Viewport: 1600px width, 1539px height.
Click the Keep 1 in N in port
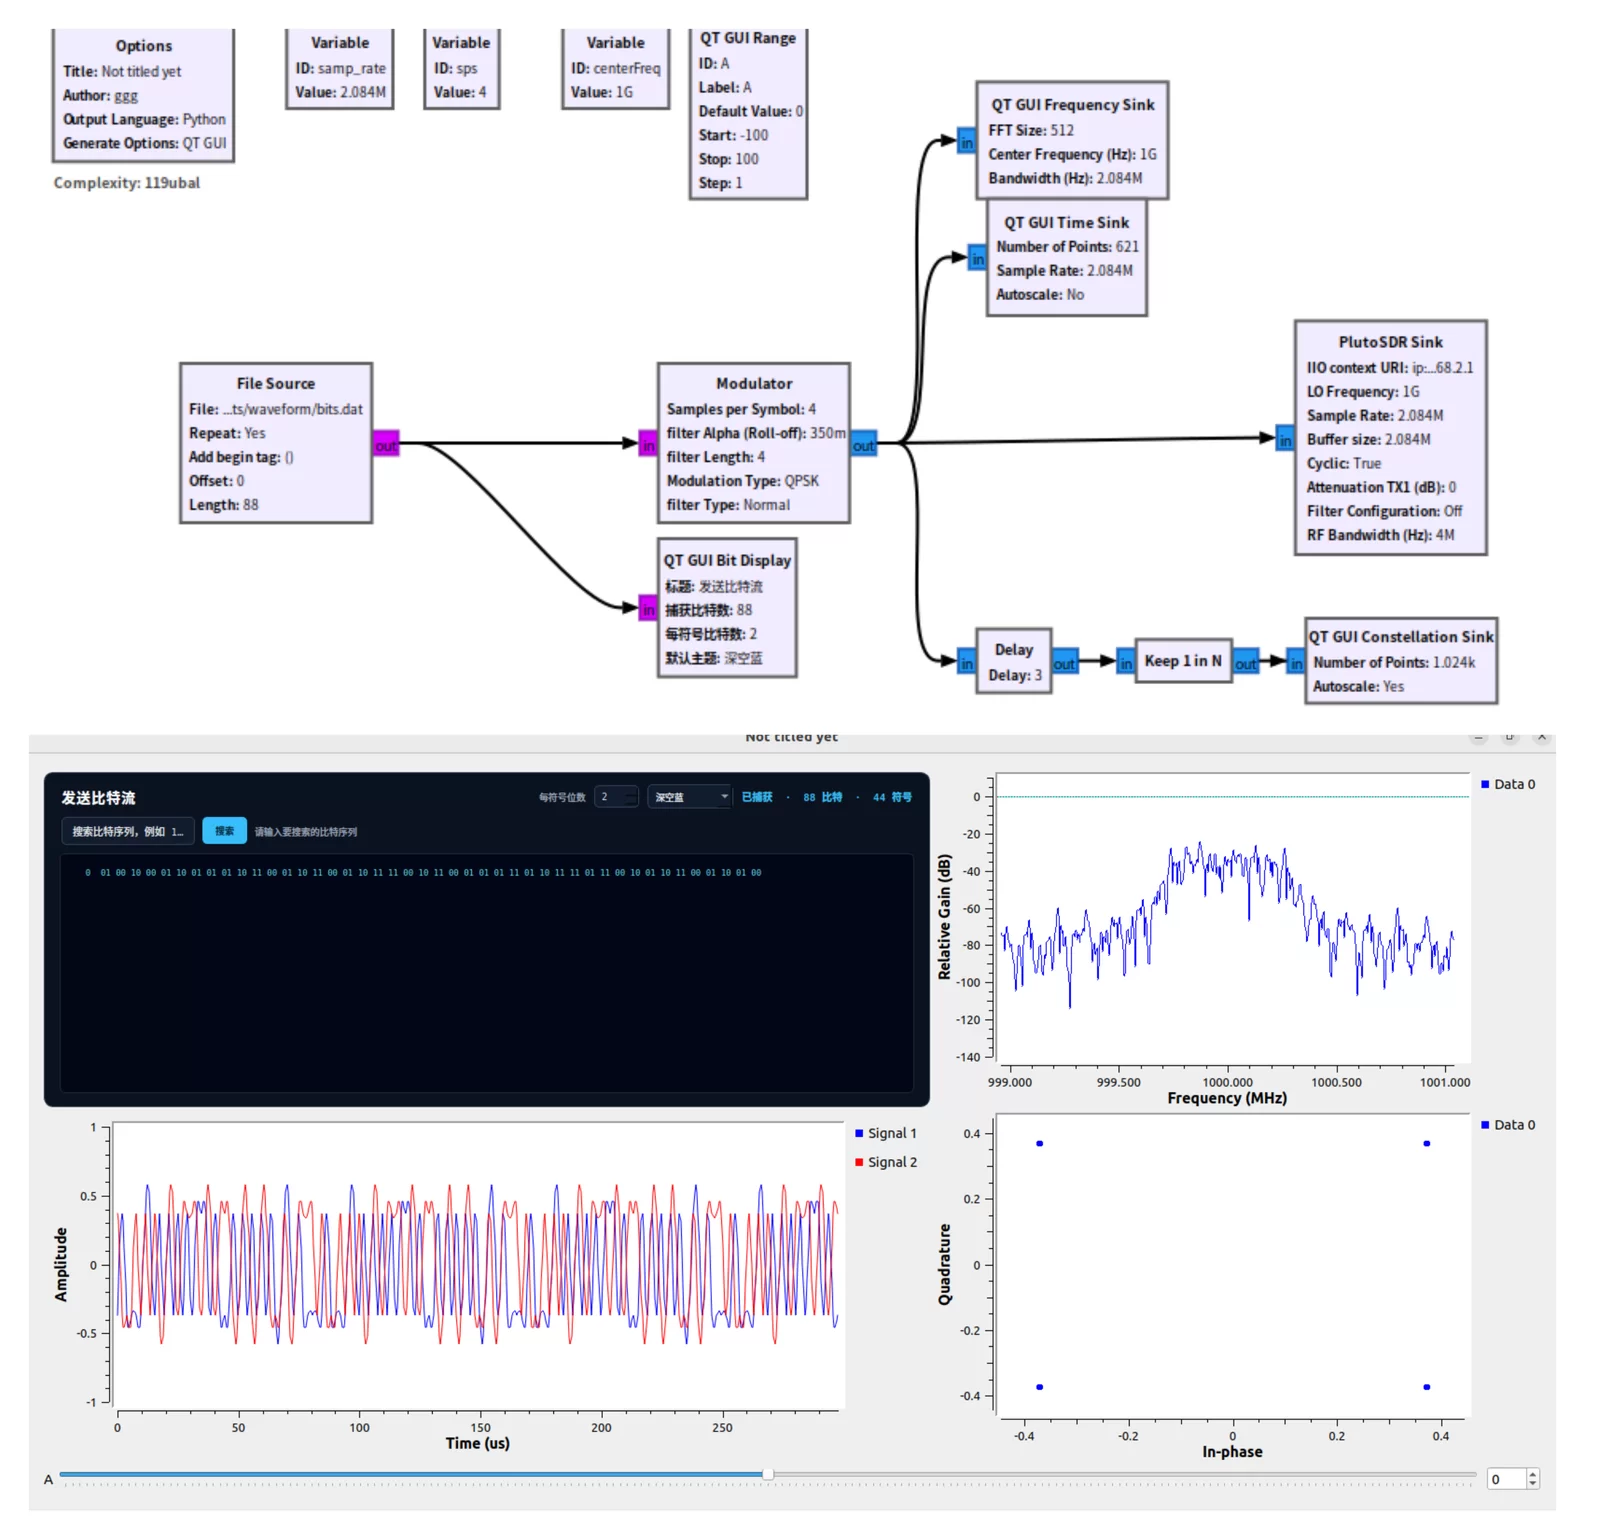pos(1126,662)
